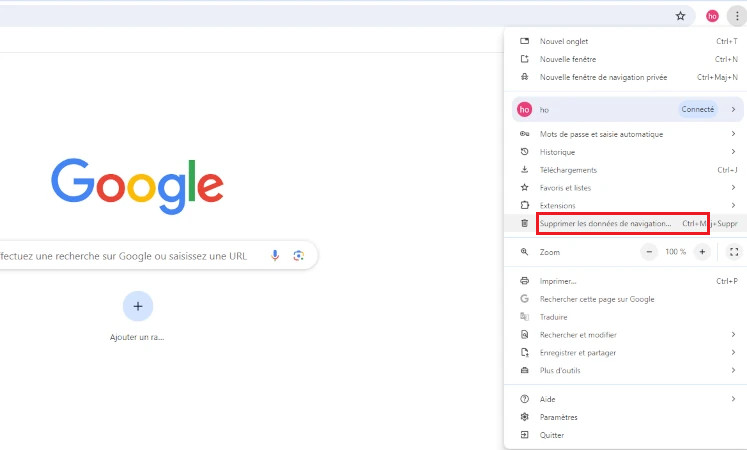The image size is (747, 450).
Task: Click the trash icon for Supprimer les données
Action: point(525,223)
